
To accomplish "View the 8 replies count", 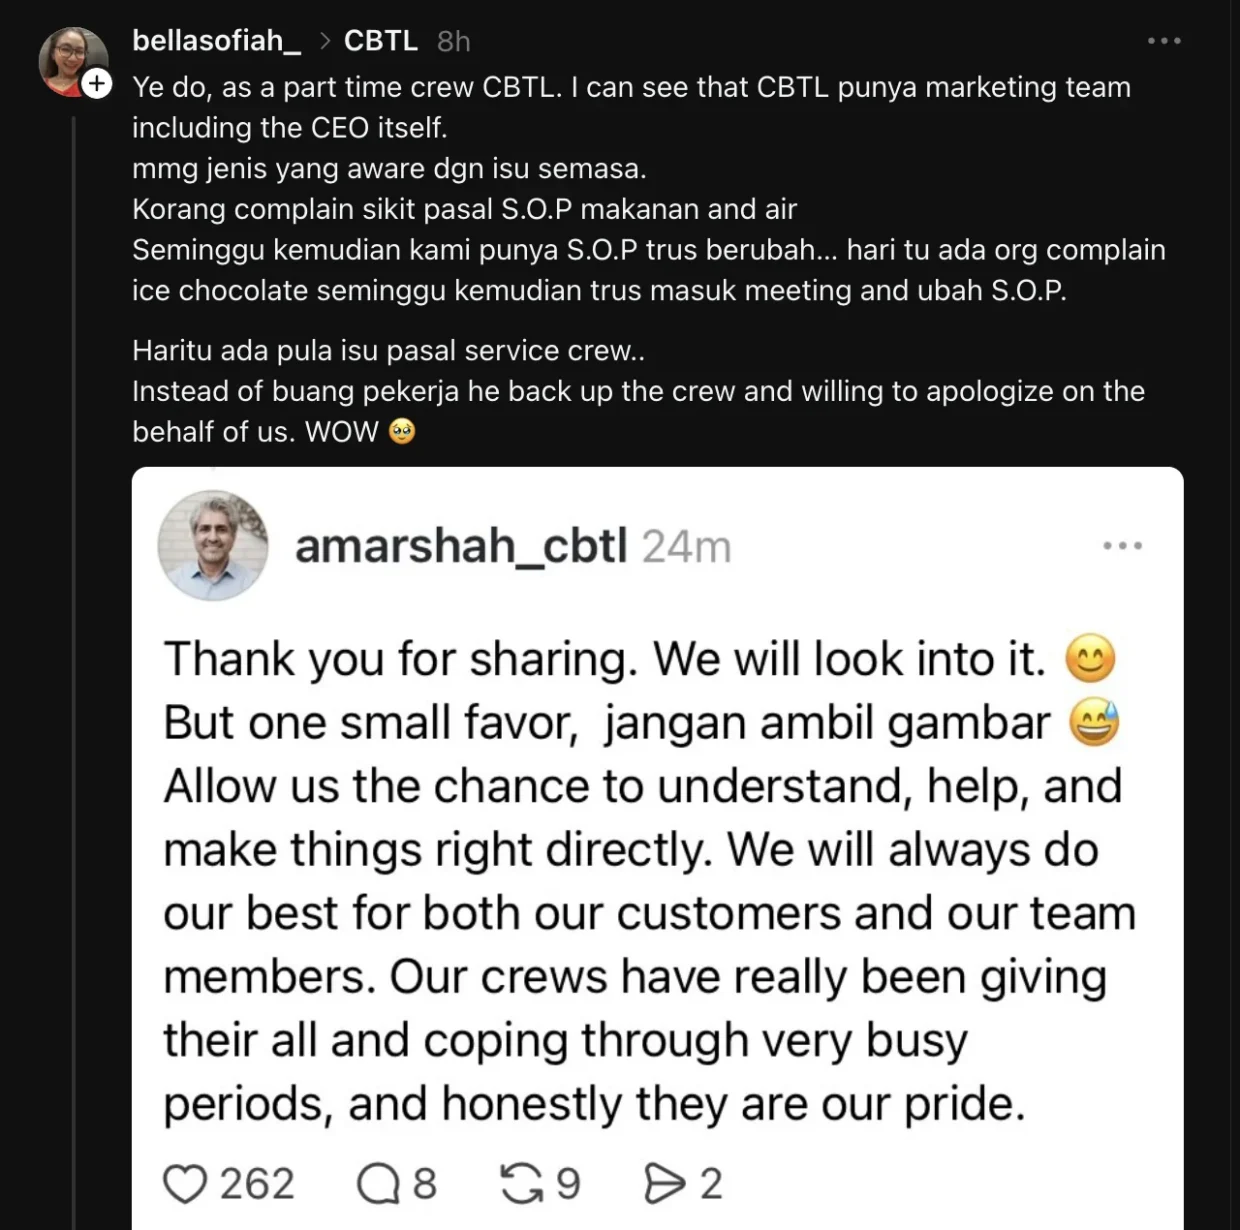I will tap(425, 1184).
